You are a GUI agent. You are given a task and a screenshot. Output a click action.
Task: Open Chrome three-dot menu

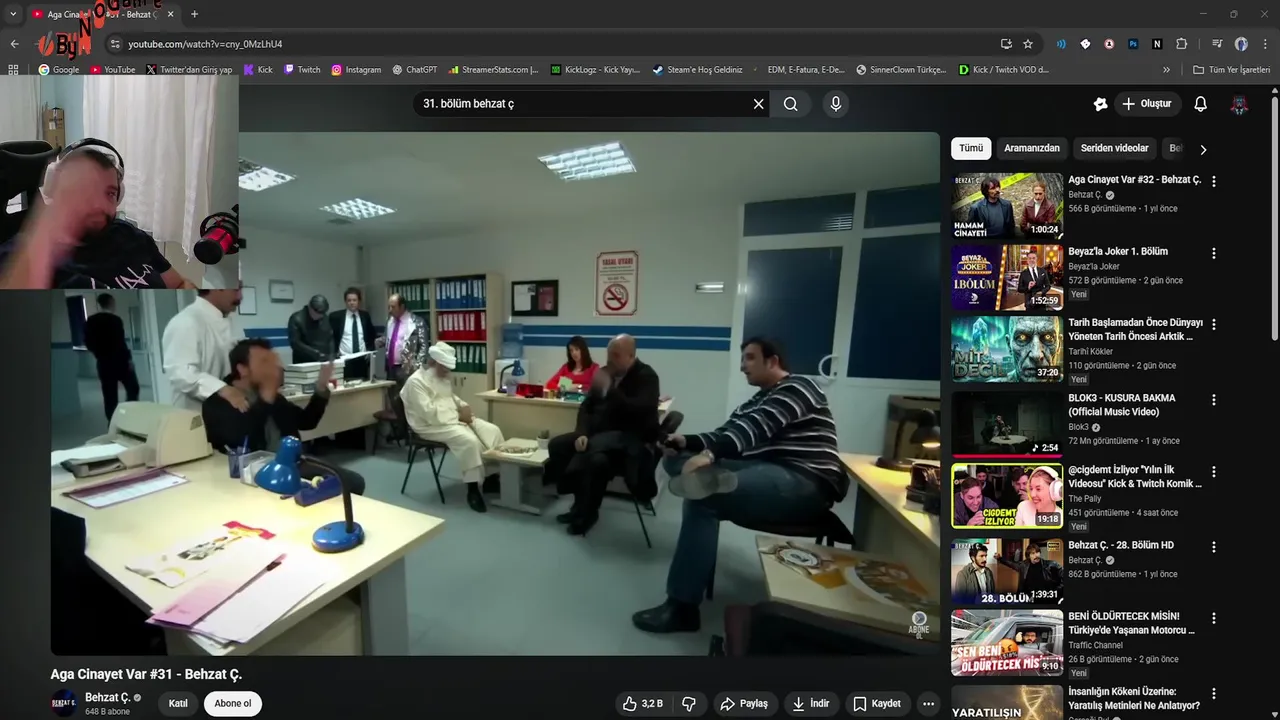pyautogui.click(x=1264, y=44)
